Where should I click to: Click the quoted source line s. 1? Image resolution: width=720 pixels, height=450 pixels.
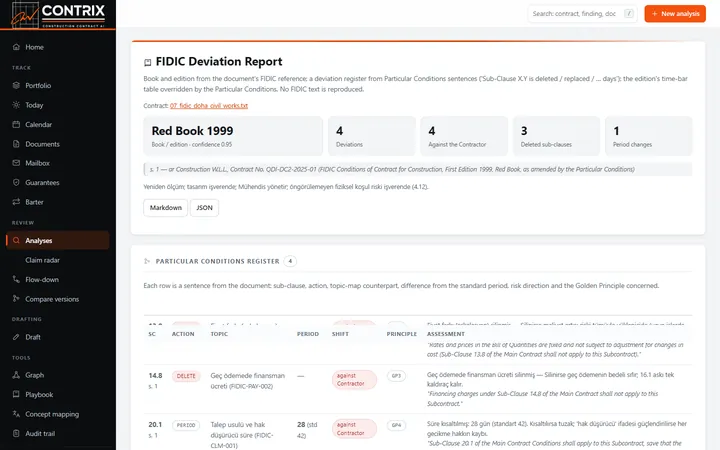pos(418,169)
